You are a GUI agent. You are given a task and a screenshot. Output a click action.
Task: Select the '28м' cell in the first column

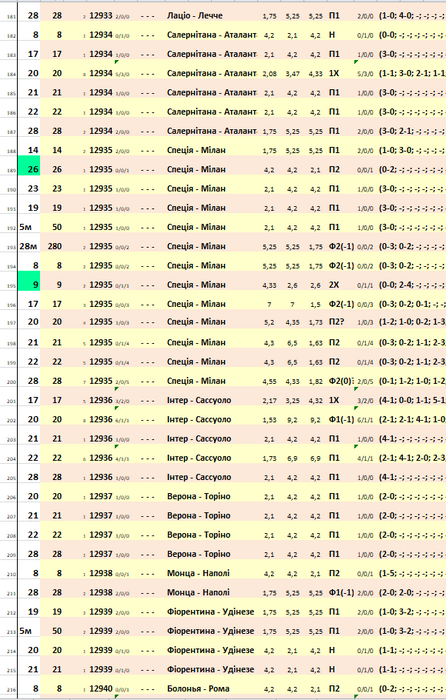coord(28,246)
